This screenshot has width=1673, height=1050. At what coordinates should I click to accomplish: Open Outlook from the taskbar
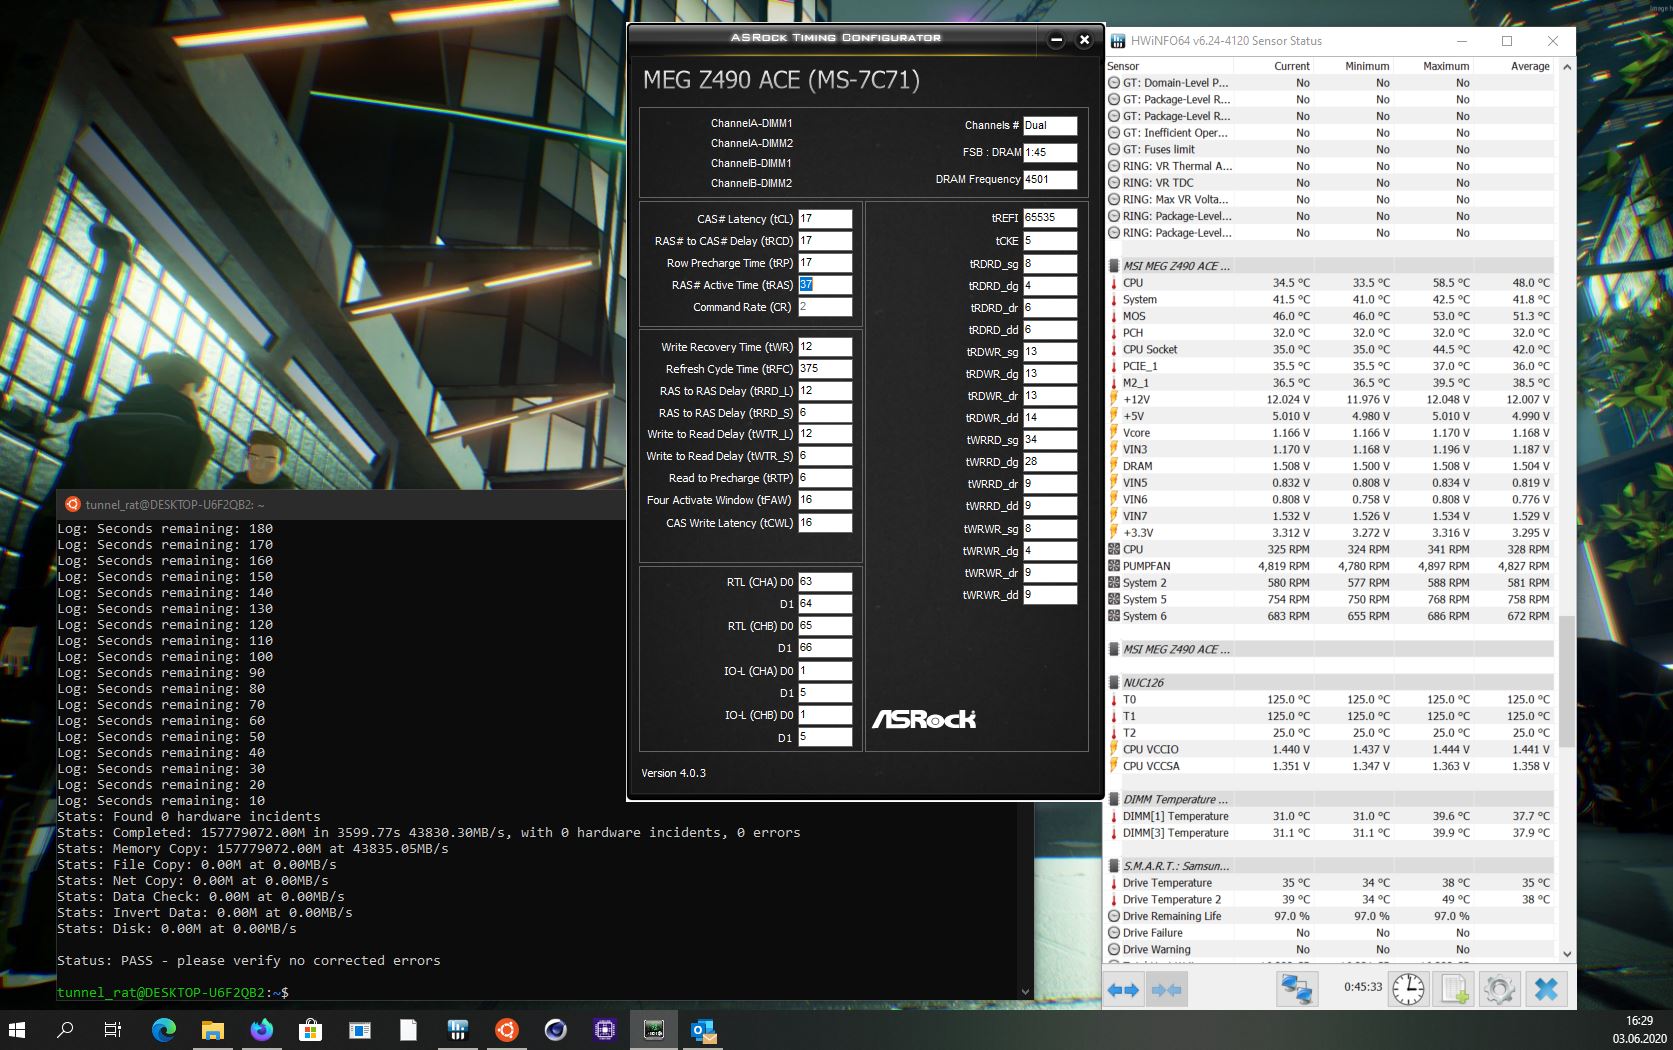(x=703, y=1030)
